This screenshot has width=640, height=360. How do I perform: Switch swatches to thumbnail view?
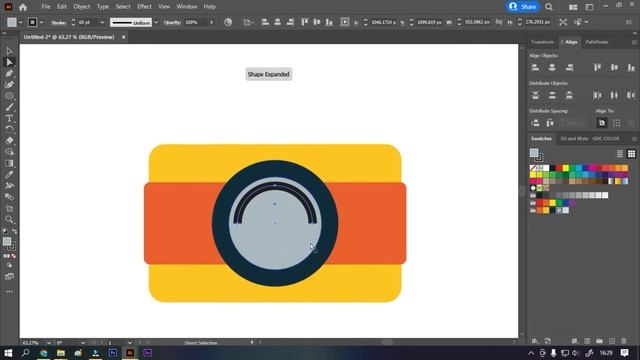(x=631, y=153)
